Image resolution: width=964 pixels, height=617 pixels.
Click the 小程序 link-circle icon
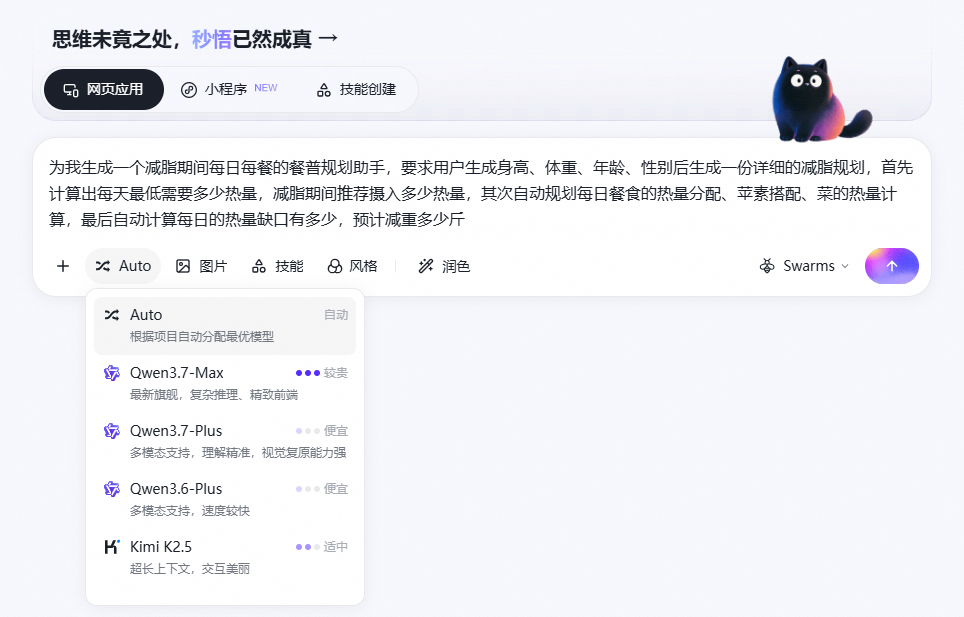pos(189,90)
